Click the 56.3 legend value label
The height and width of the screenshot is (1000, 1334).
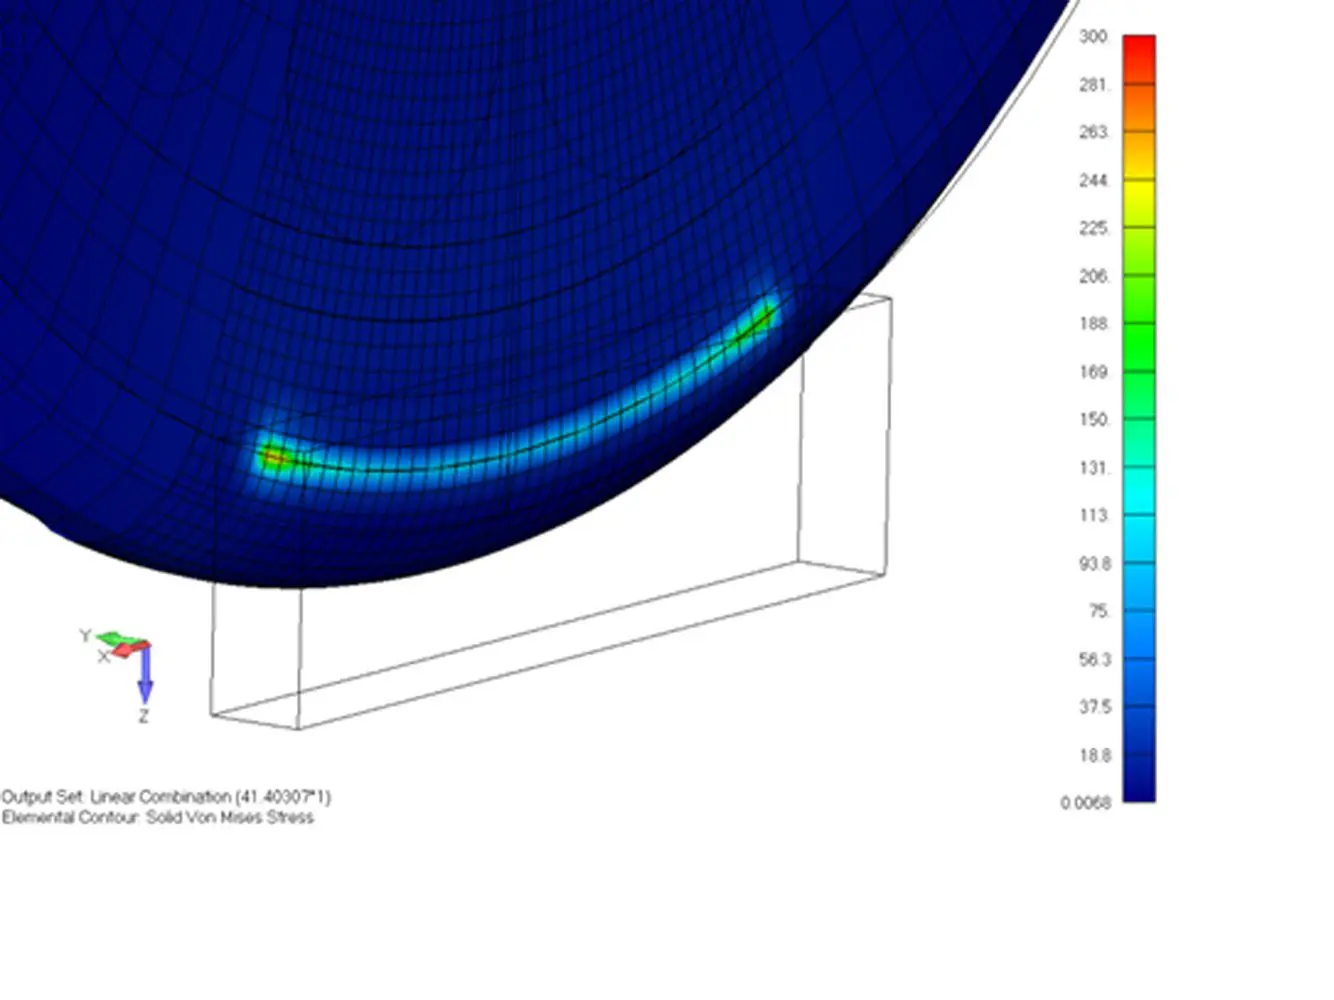1094,660
